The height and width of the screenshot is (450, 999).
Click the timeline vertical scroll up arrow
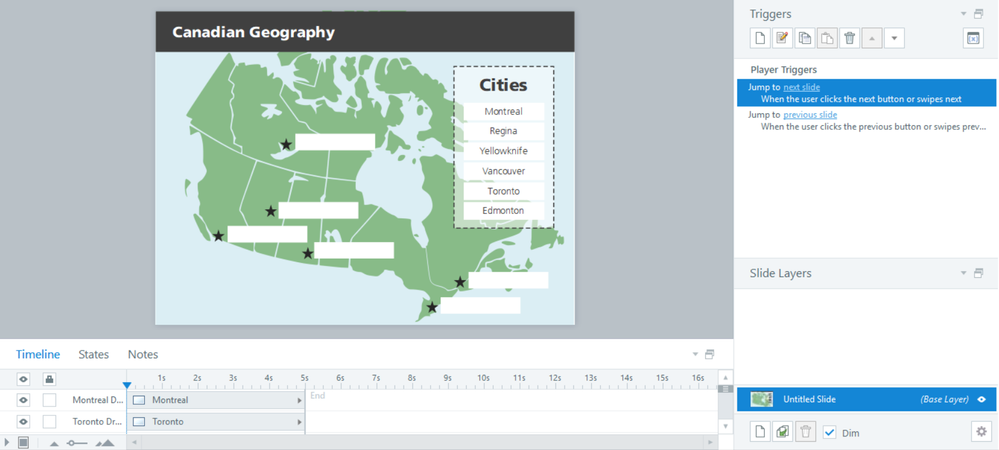coord(724,378)
